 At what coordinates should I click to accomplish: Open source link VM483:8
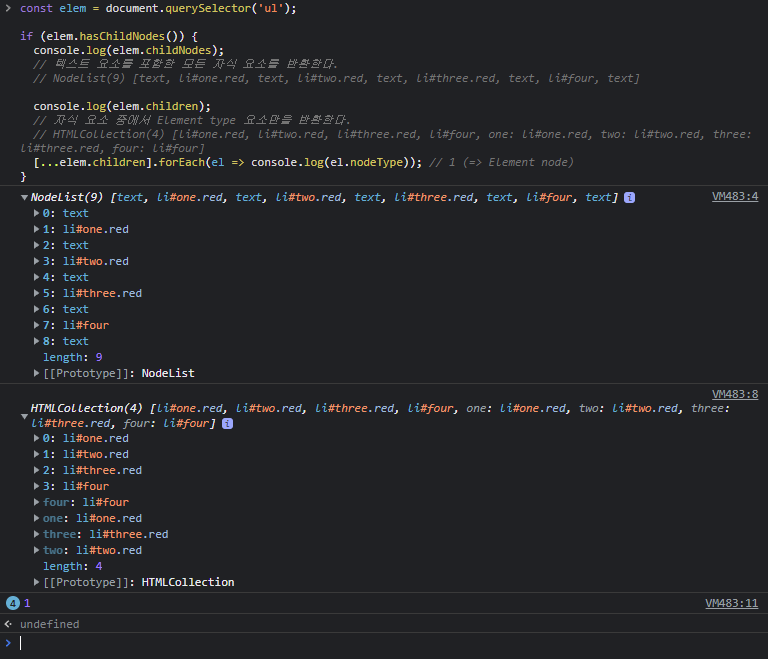(x=735, y=394)
